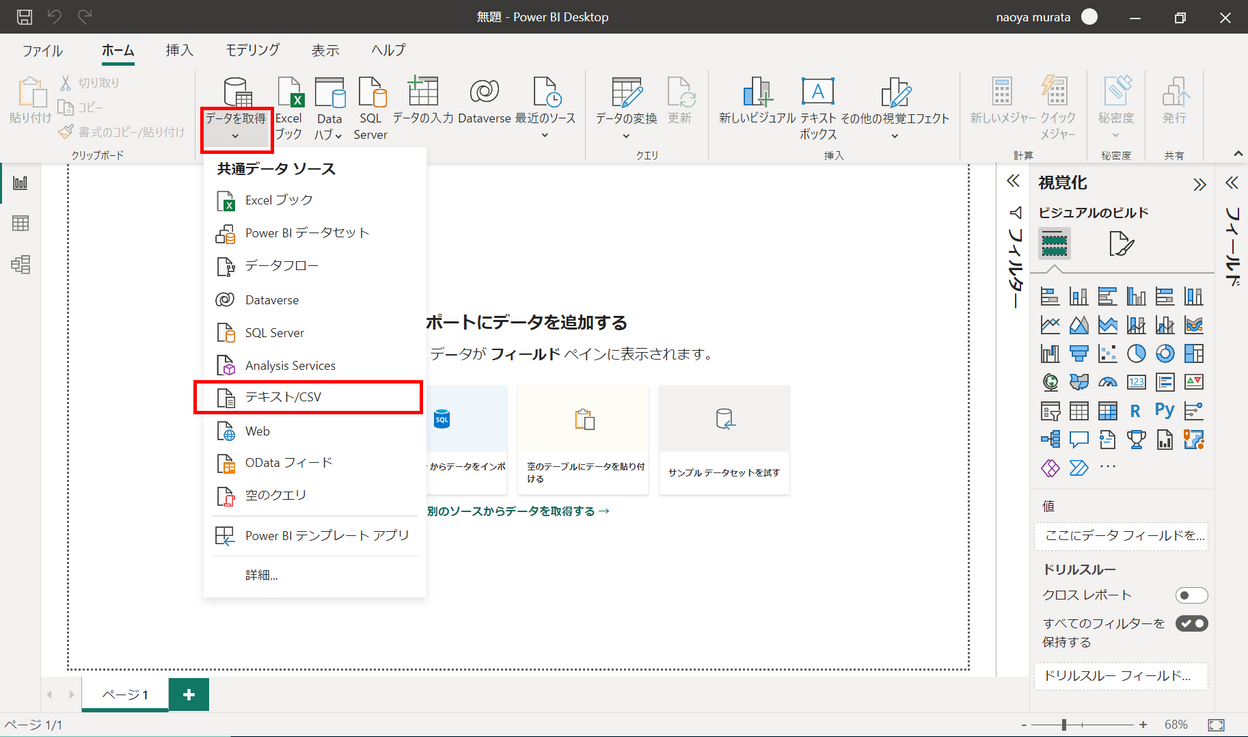Click the サンプル データセットを試す card
Screen dimensions: 1248x737
pyautogui.click(x=724, y=440)
